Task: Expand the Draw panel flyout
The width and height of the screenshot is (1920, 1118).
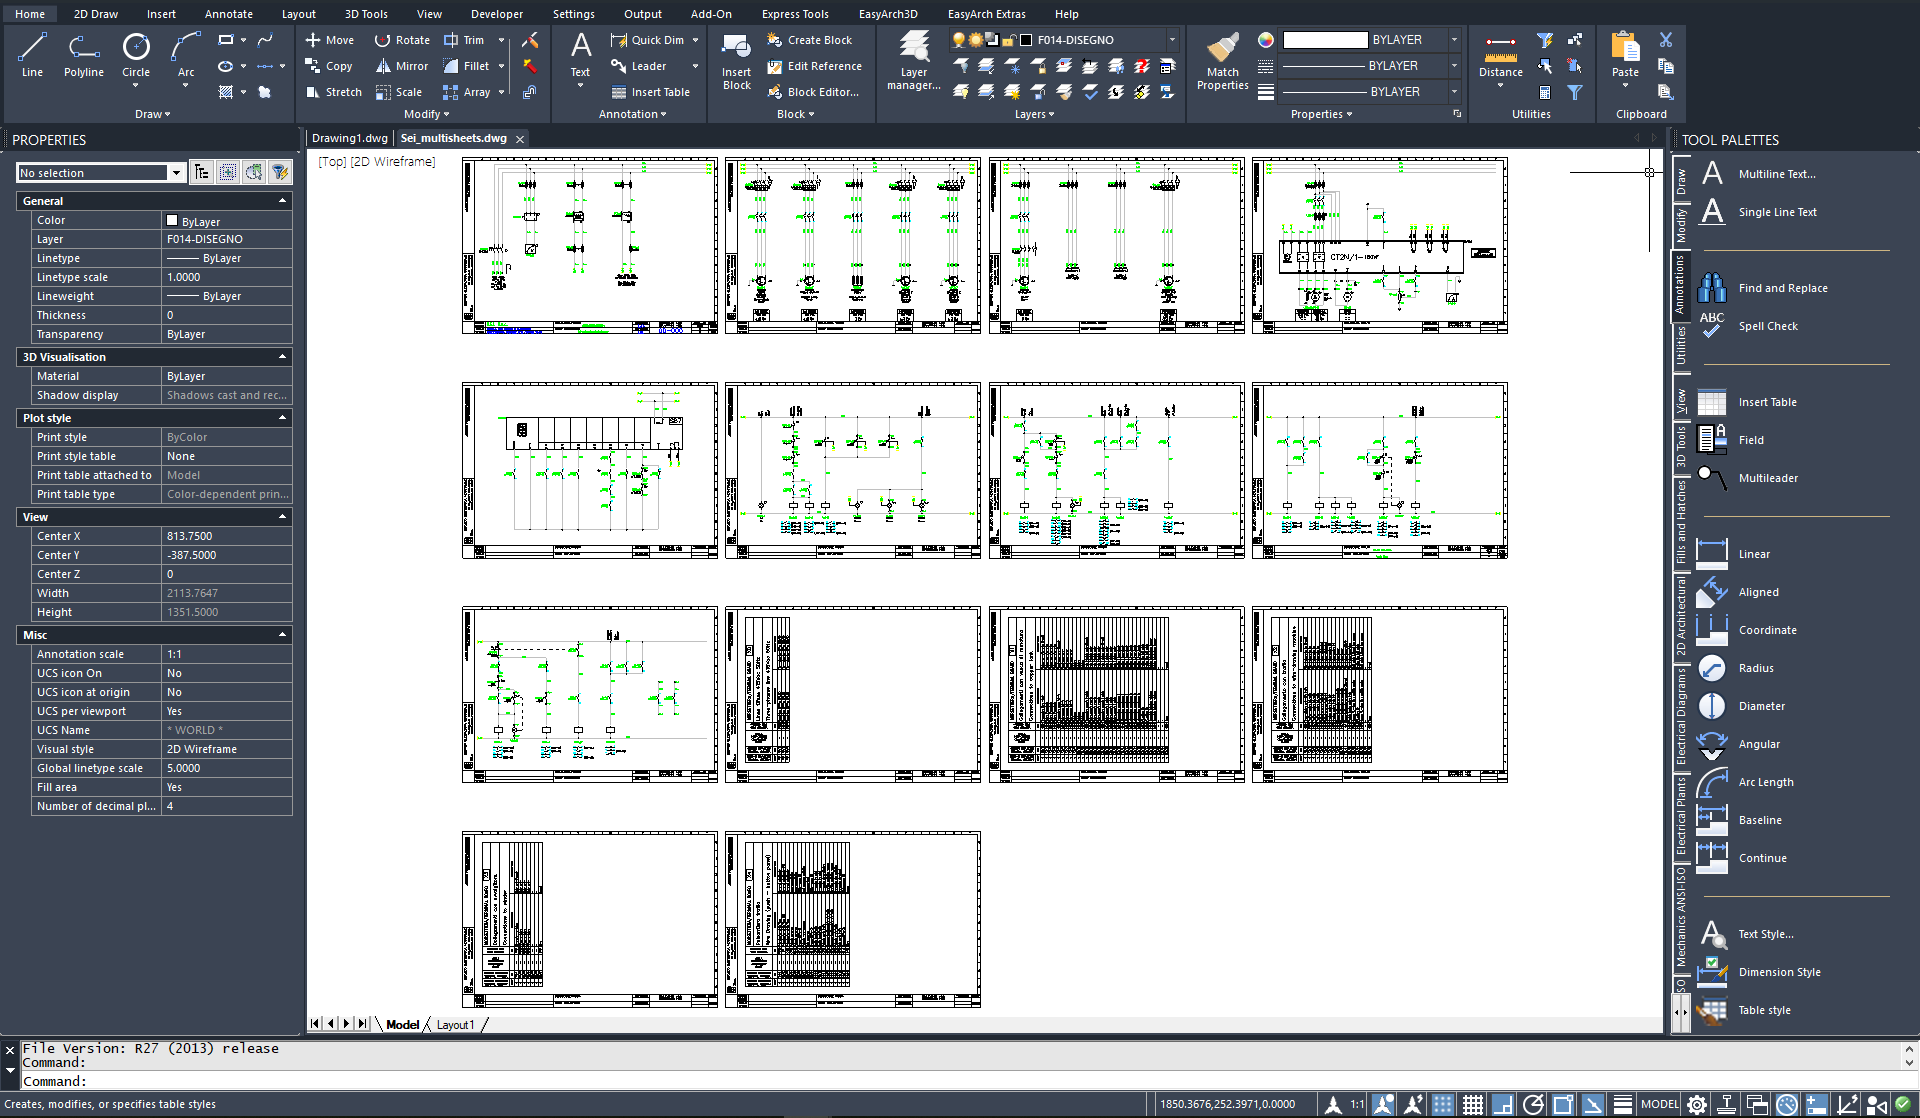Action: point(152,114)
